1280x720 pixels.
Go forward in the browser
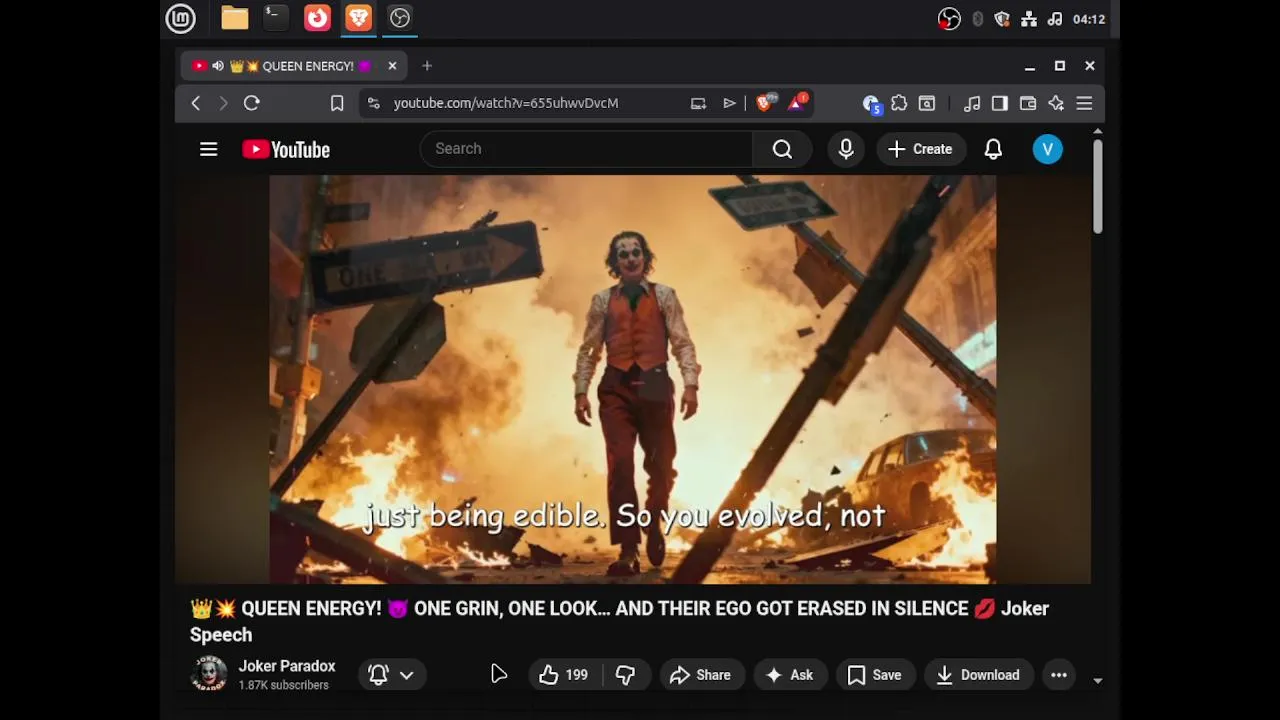[x=223, y=103]
